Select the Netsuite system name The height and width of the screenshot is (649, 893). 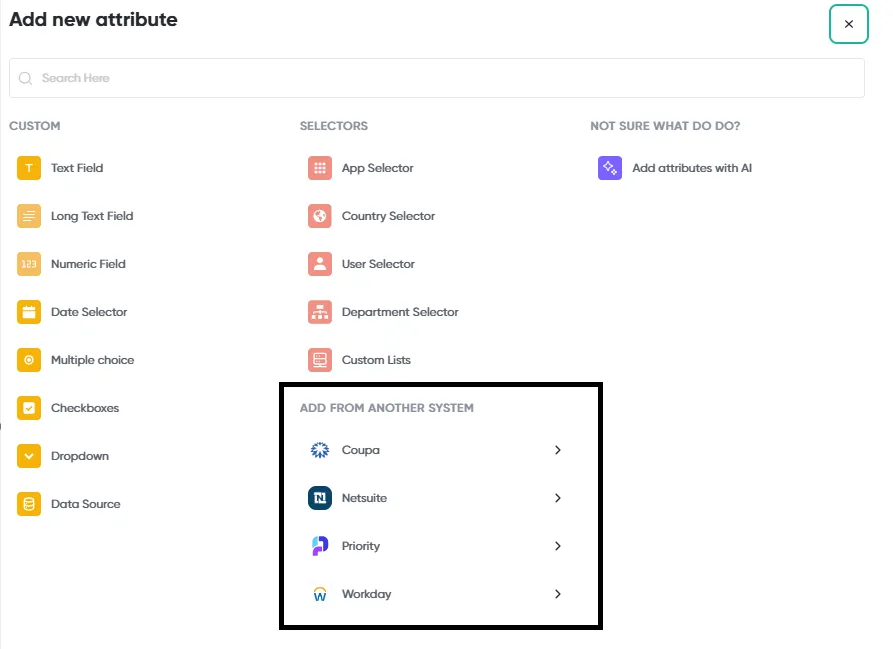pos(364,498)
